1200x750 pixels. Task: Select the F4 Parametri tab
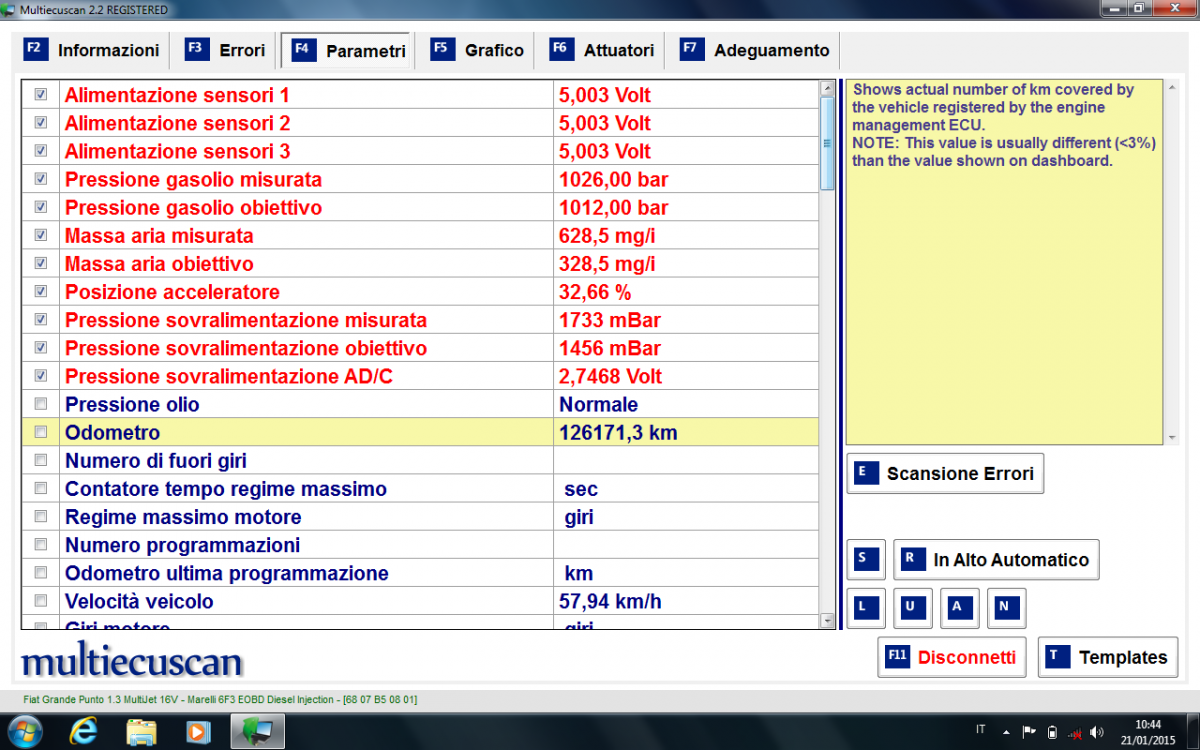pyautogui.click(x=349, y=50)
